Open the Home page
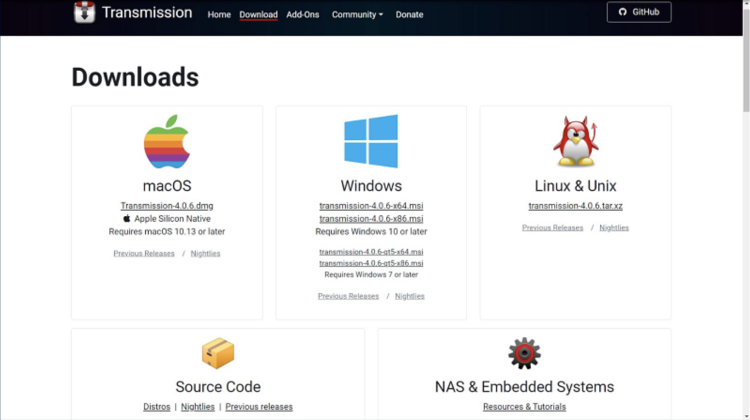The width and height of the screenshot is (750, 420). 219,14
